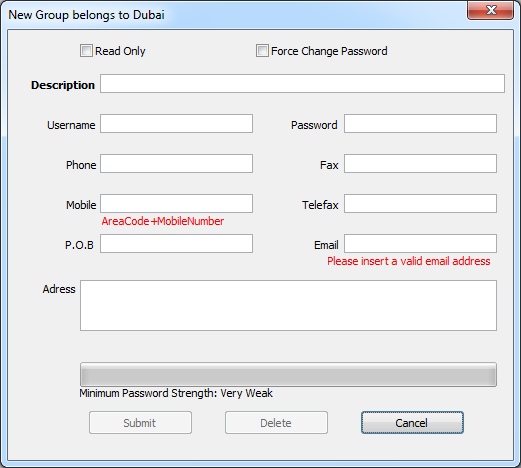Select the P.O.B input field

tap(176, 244)
